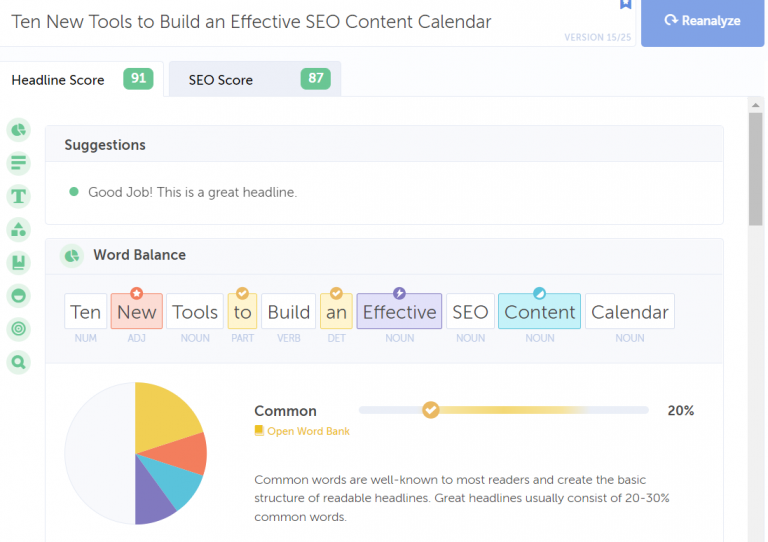Switch to the SEO Score tab

tap(255, 80)
